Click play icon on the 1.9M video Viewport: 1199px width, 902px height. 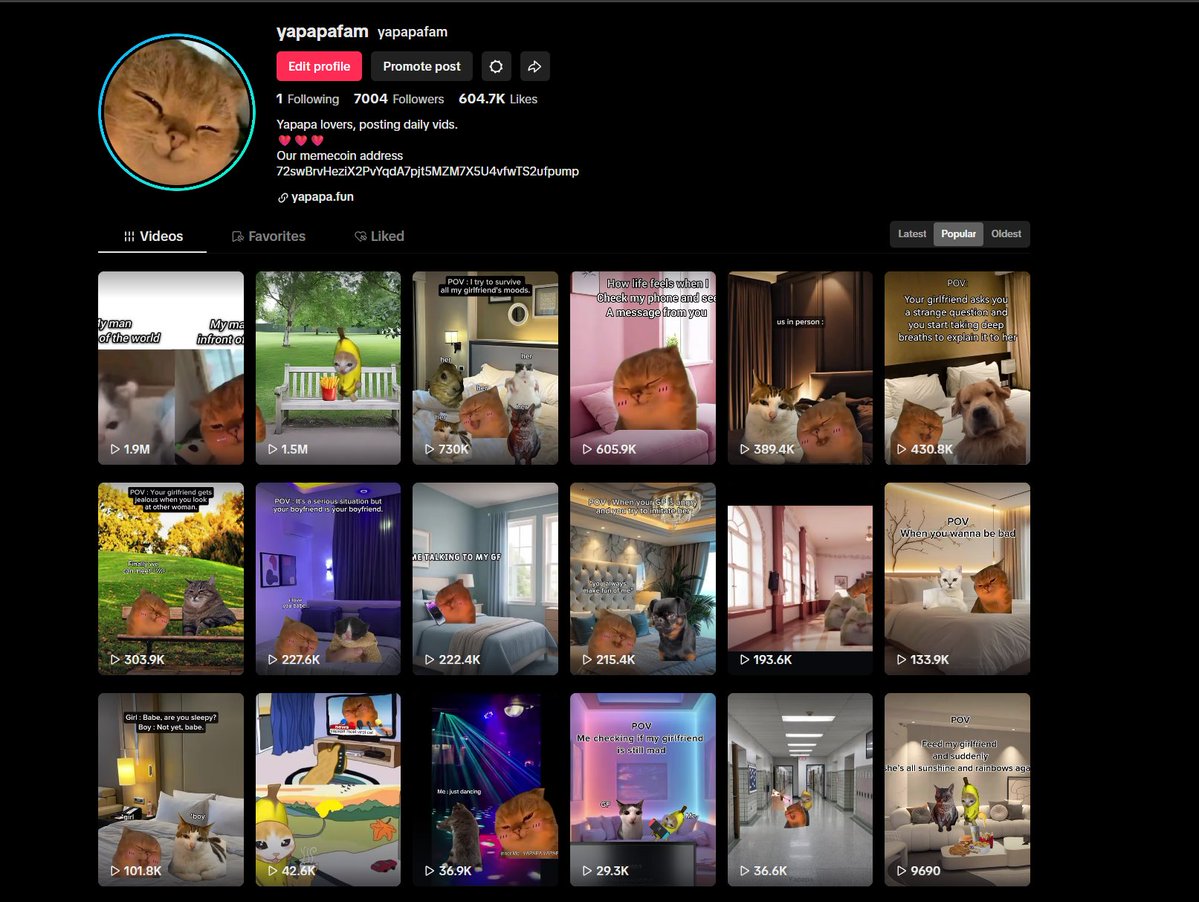115,449
